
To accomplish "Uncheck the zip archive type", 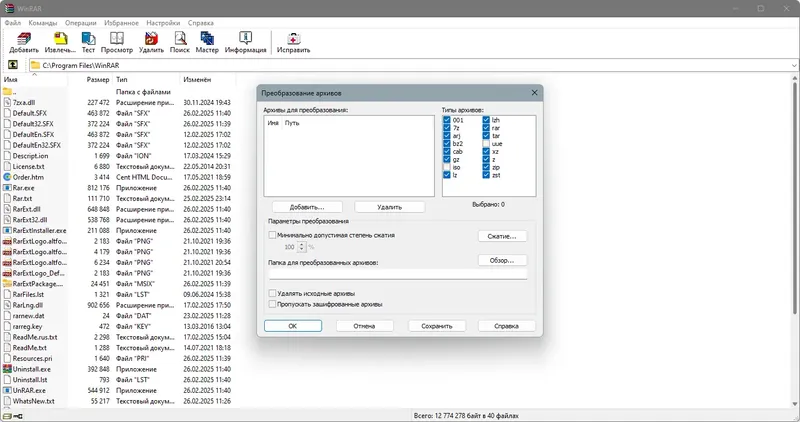I will coord(486,167).
